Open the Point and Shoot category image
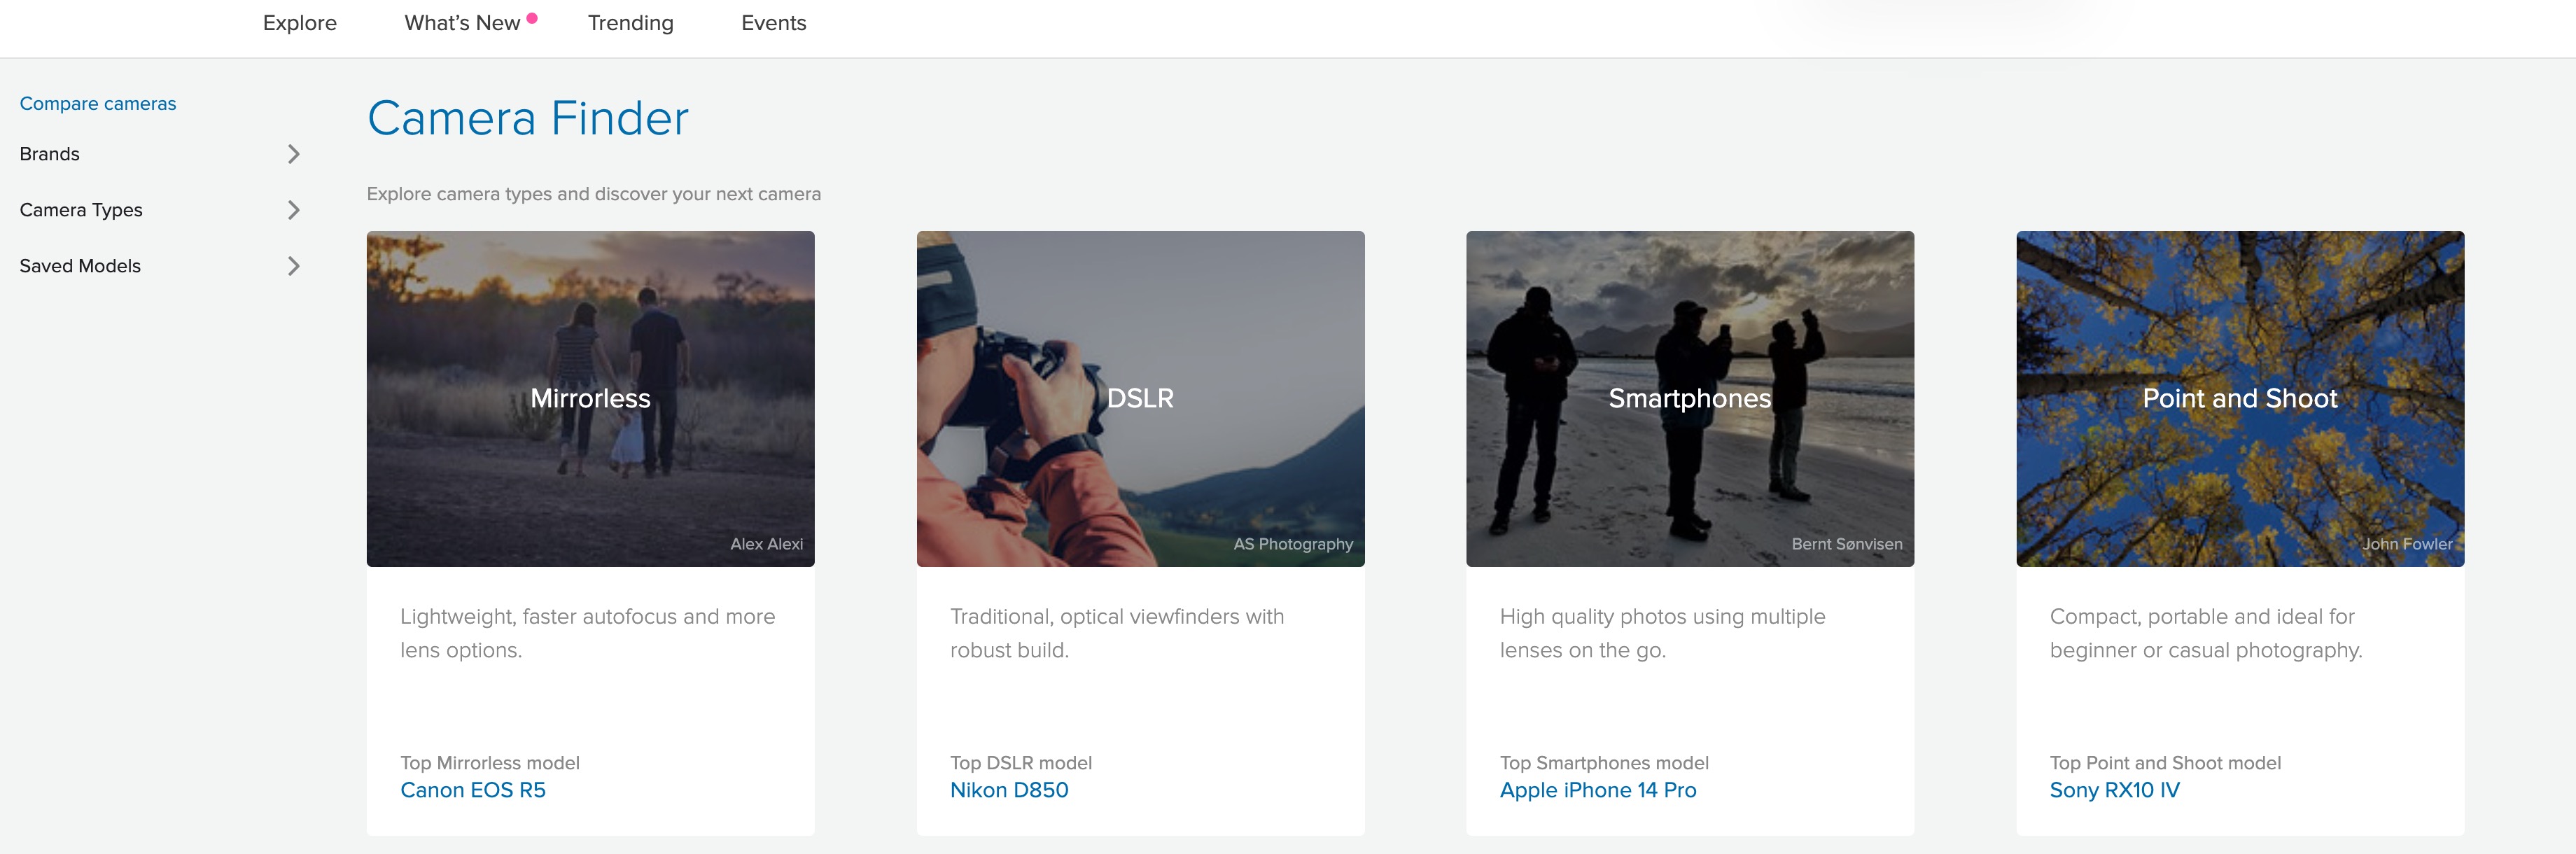The height and width of the screenshot is (854, 2576). click(x=2240, y=398)
